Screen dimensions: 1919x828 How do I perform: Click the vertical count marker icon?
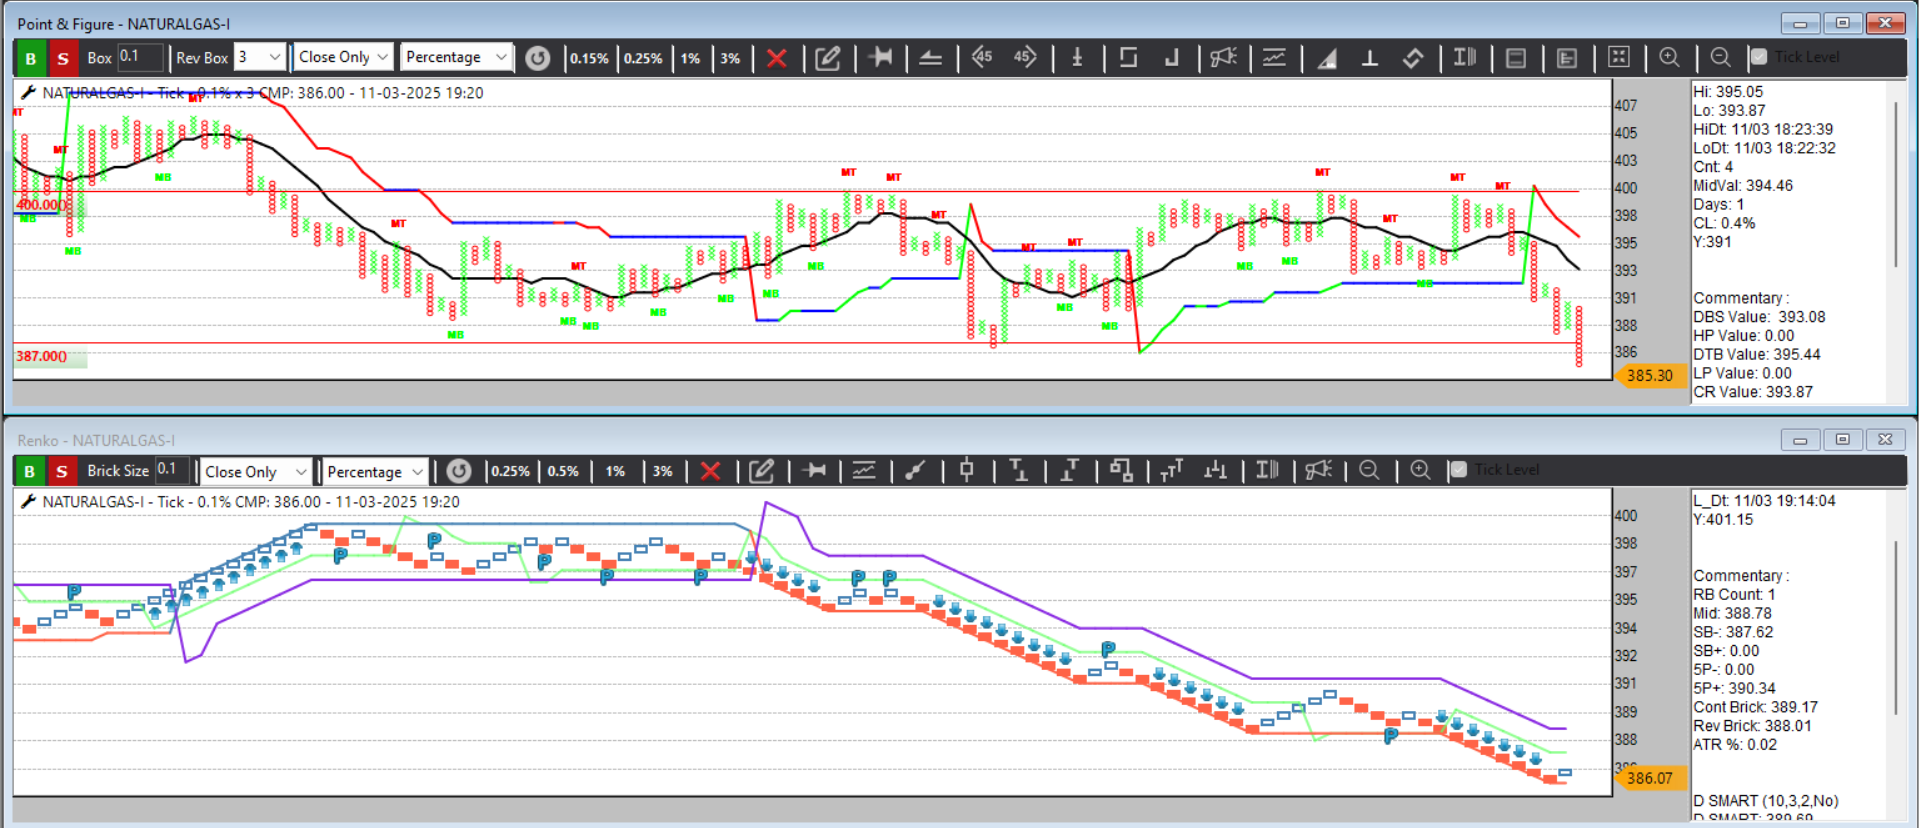1078,57
